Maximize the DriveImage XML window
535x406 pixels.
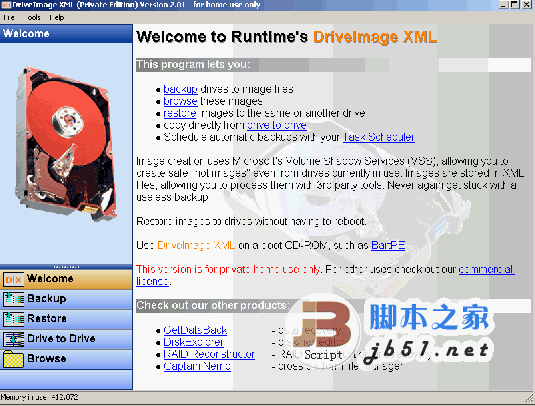(x=515, y=5)
